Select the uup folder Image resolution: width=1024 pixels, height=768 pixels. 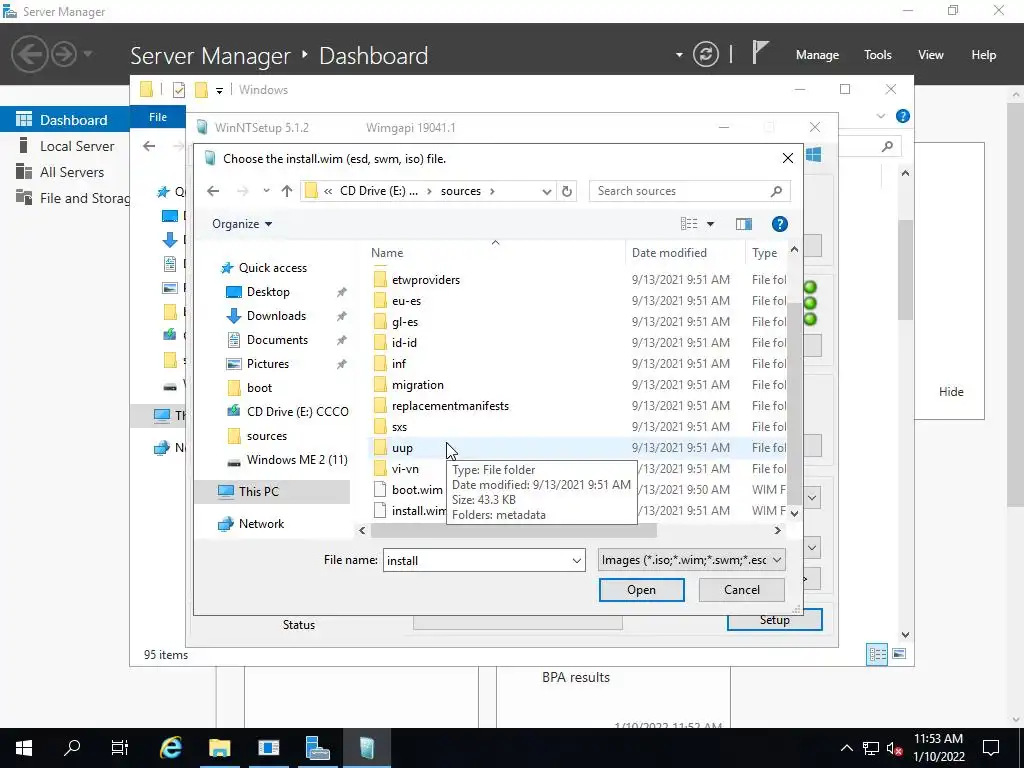(402, 448)
